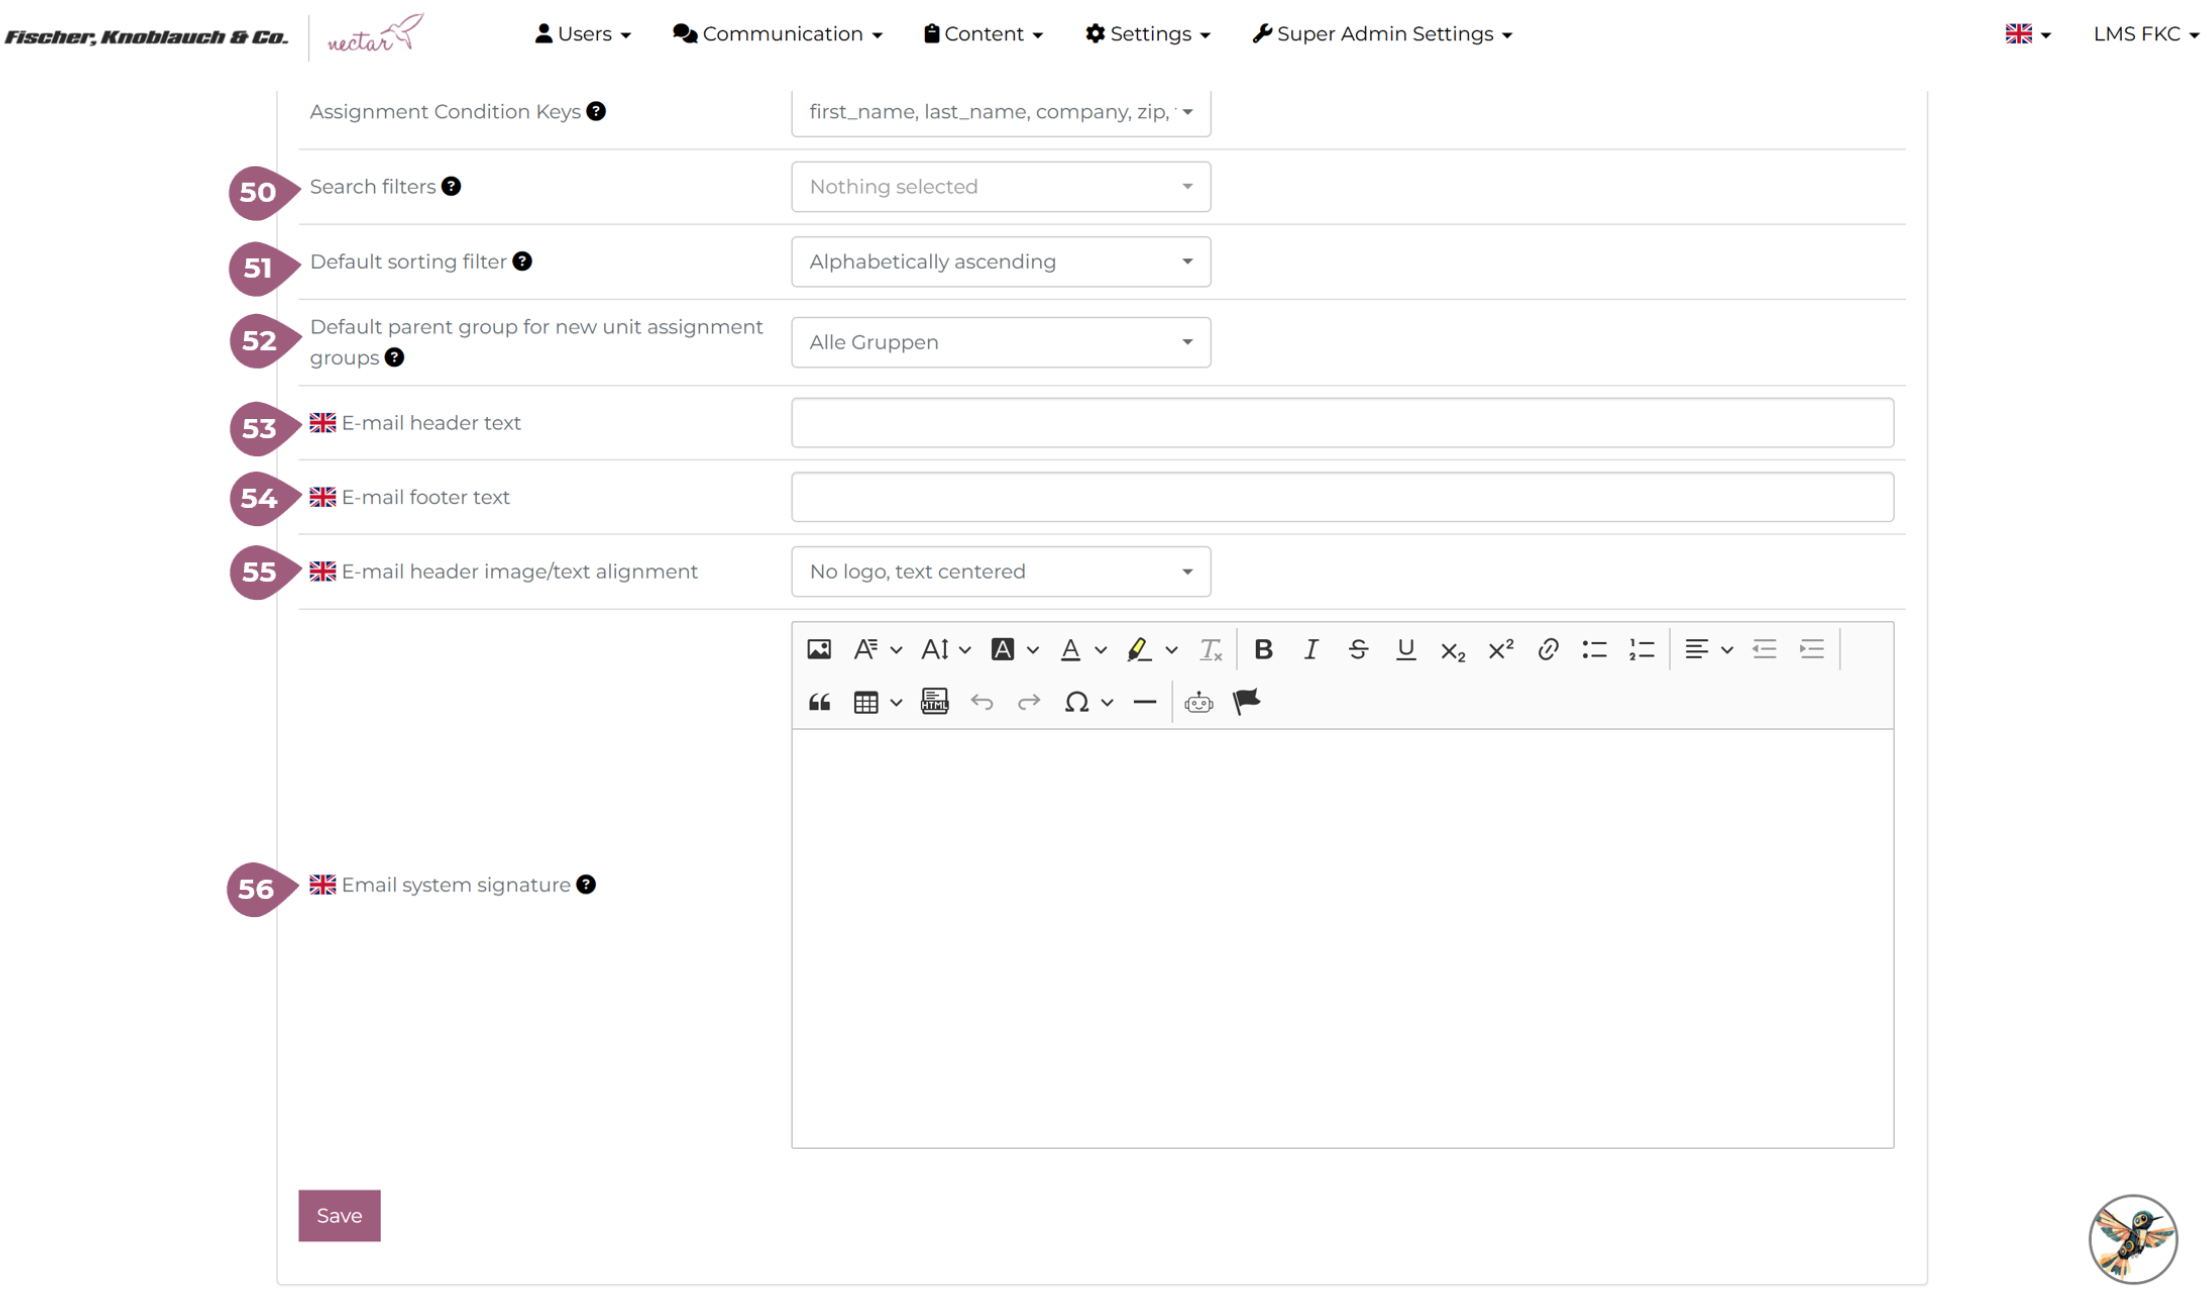This screenshot has width=2207, height=1303.
Task: Open the HTML source view
Action: pyautogui.click(x=934, y=702)
